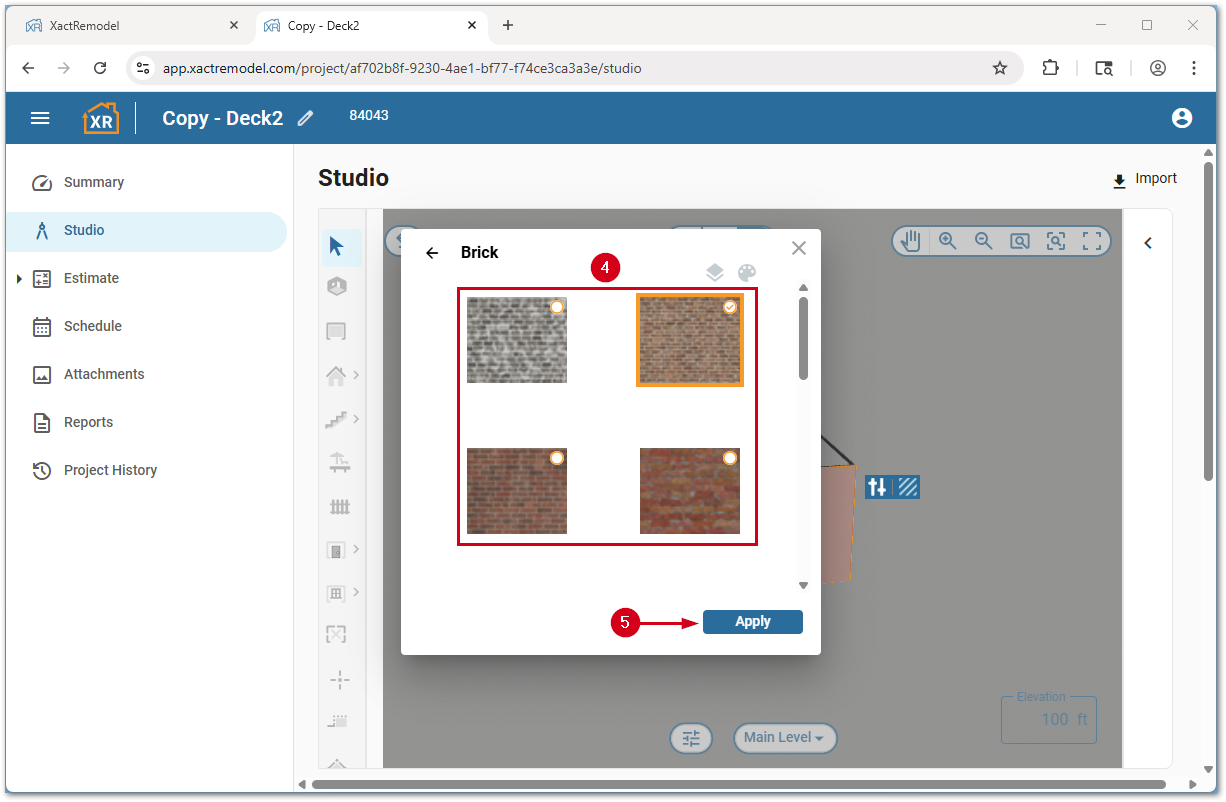Click the Import link

point(1145,179)
